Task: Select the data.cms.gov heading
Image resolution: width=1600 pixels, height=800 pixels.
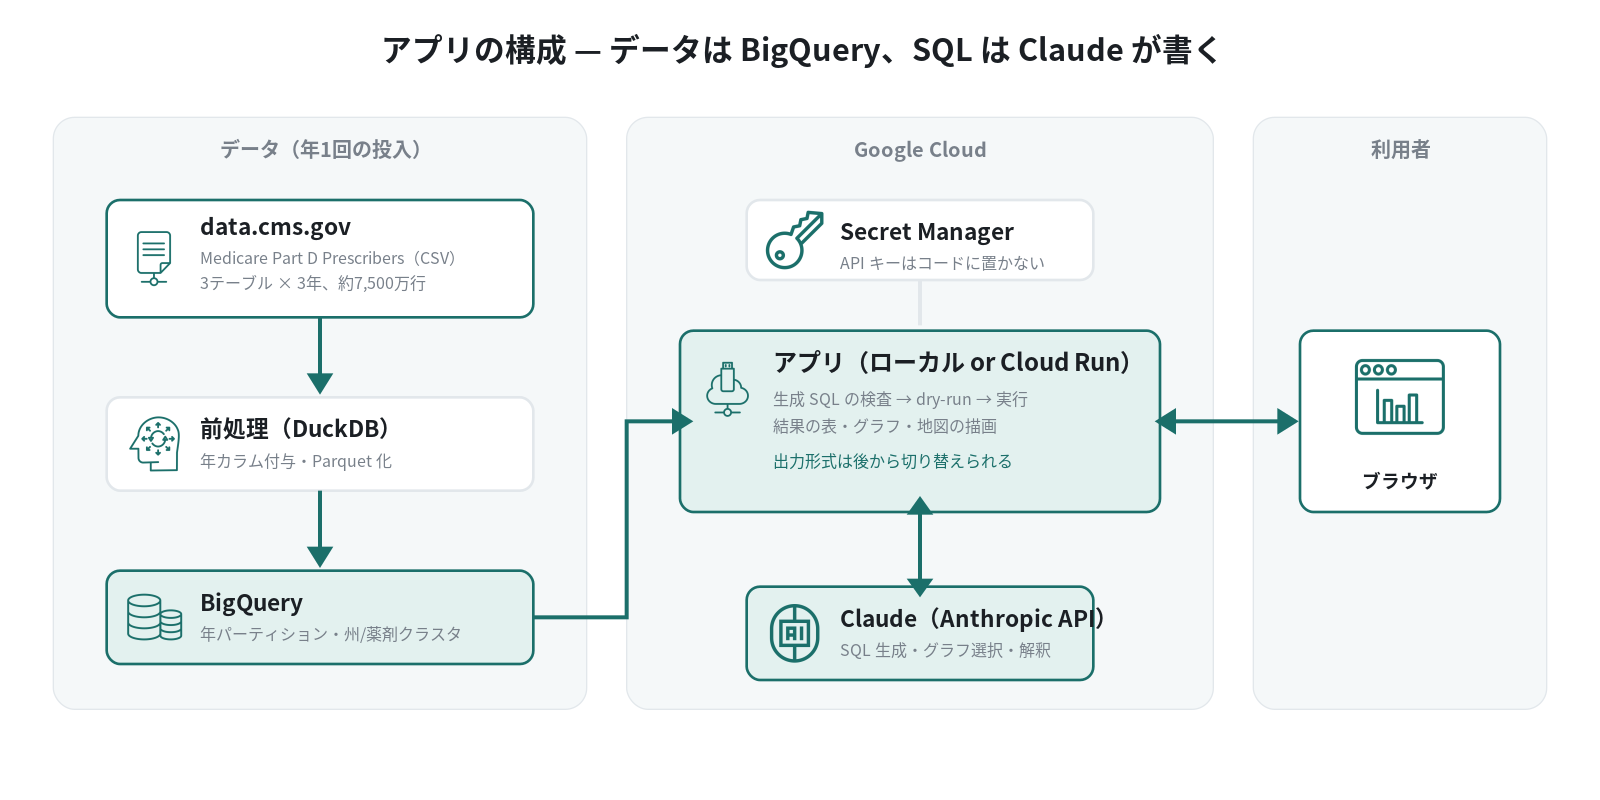Action: click(275, 227)
